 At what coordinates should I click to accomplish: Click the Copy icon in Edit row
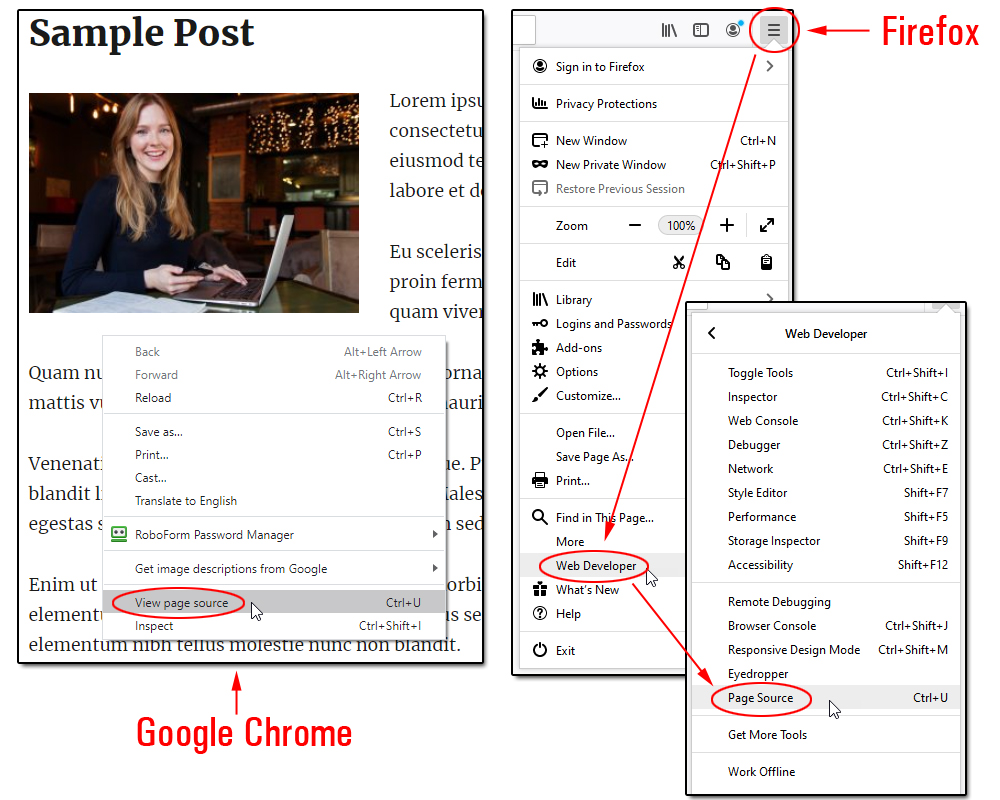(x=723, y=262)
